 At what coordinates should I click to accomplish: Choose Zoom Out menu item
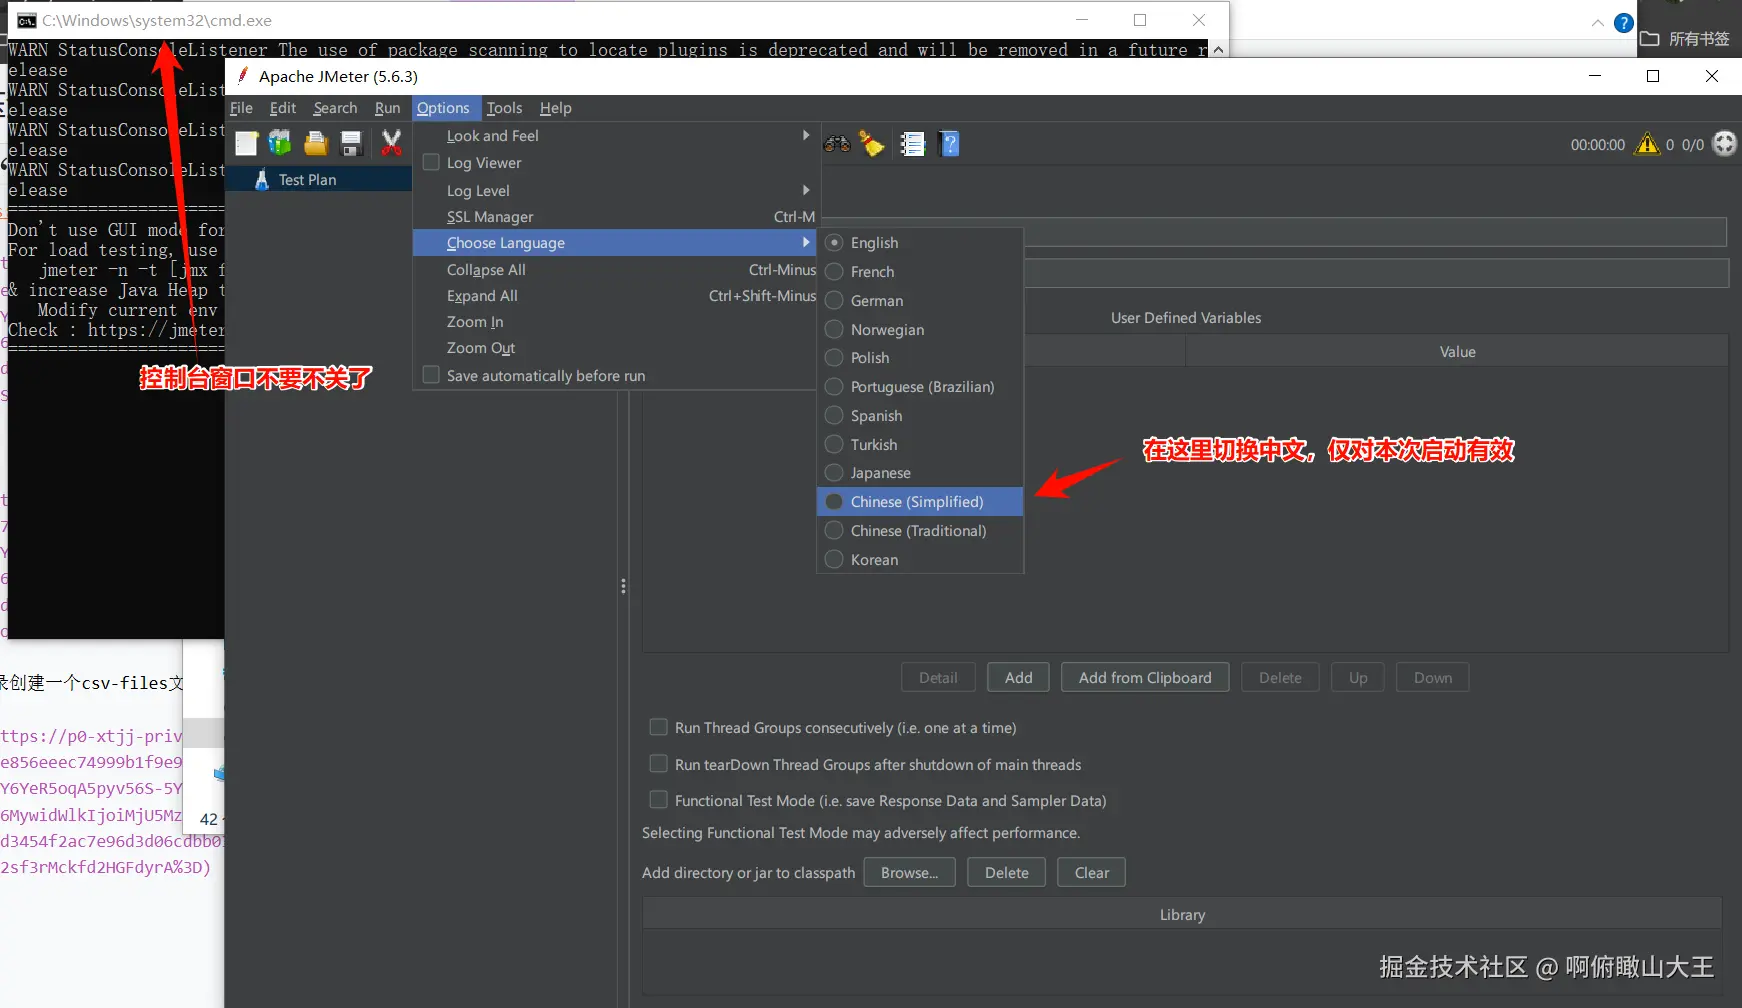(x=615, y=348)
